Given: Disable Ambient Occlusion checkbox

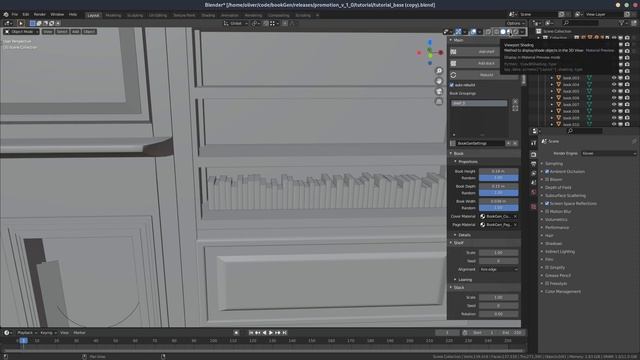Looking at the screenshot, I should (x=547, y=171).
